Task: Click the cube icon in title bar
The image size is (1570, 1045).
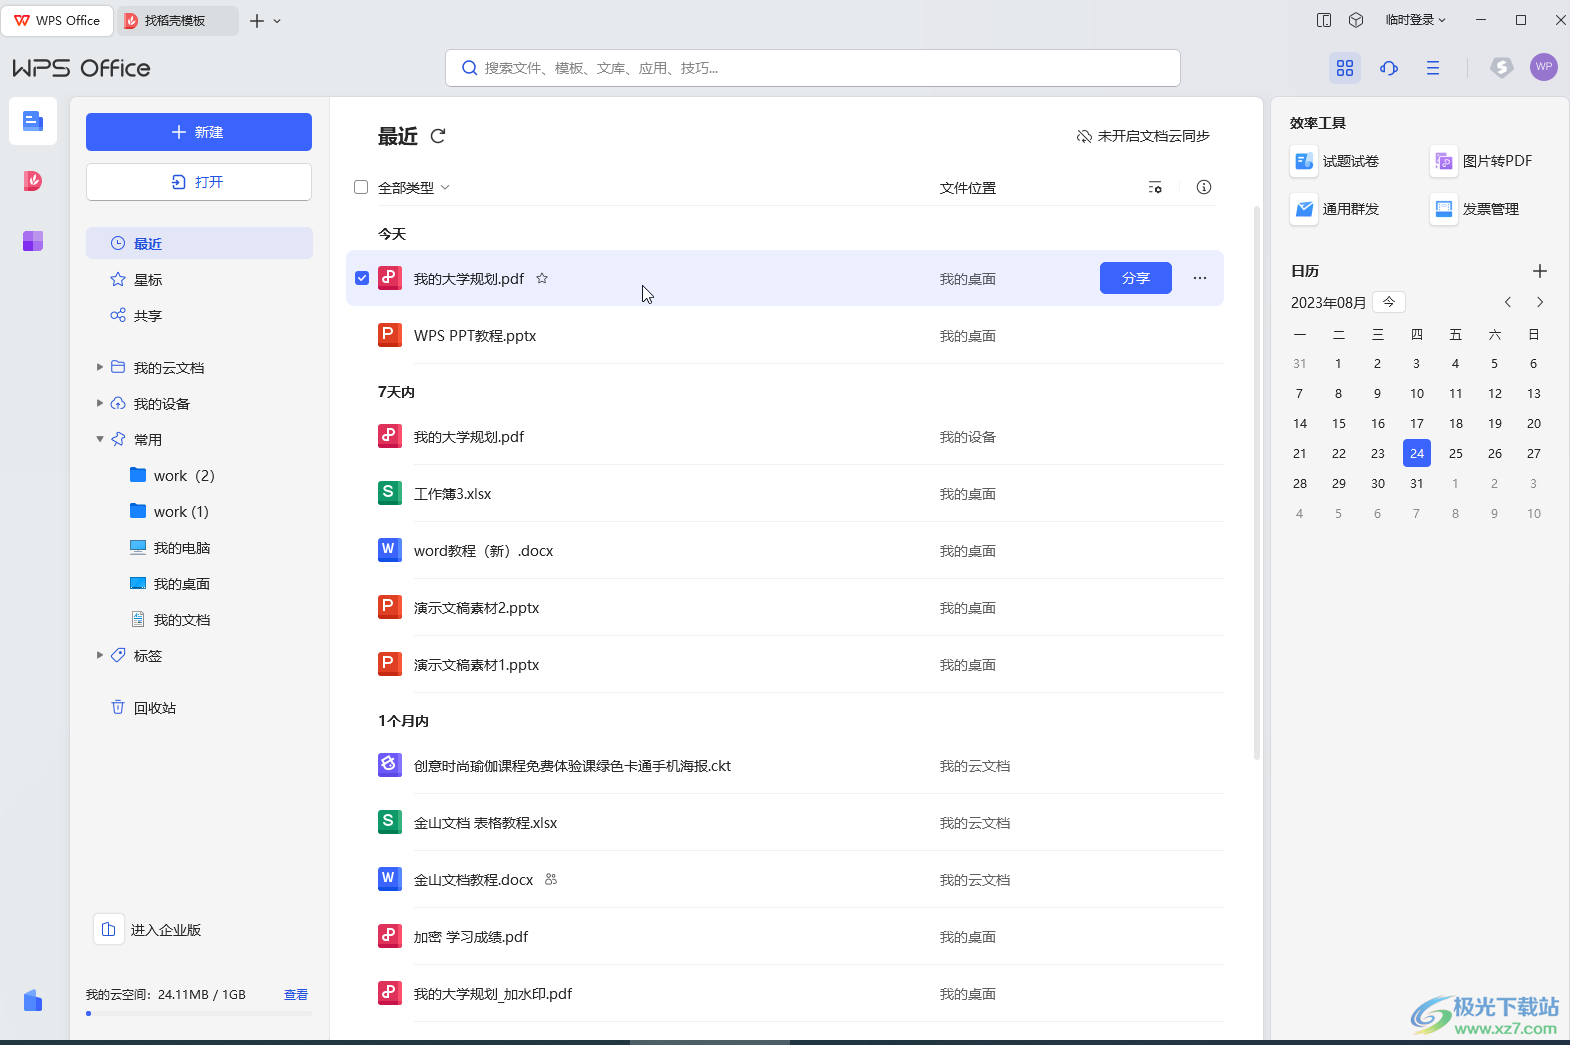Action: click(x=1356, y=20)
